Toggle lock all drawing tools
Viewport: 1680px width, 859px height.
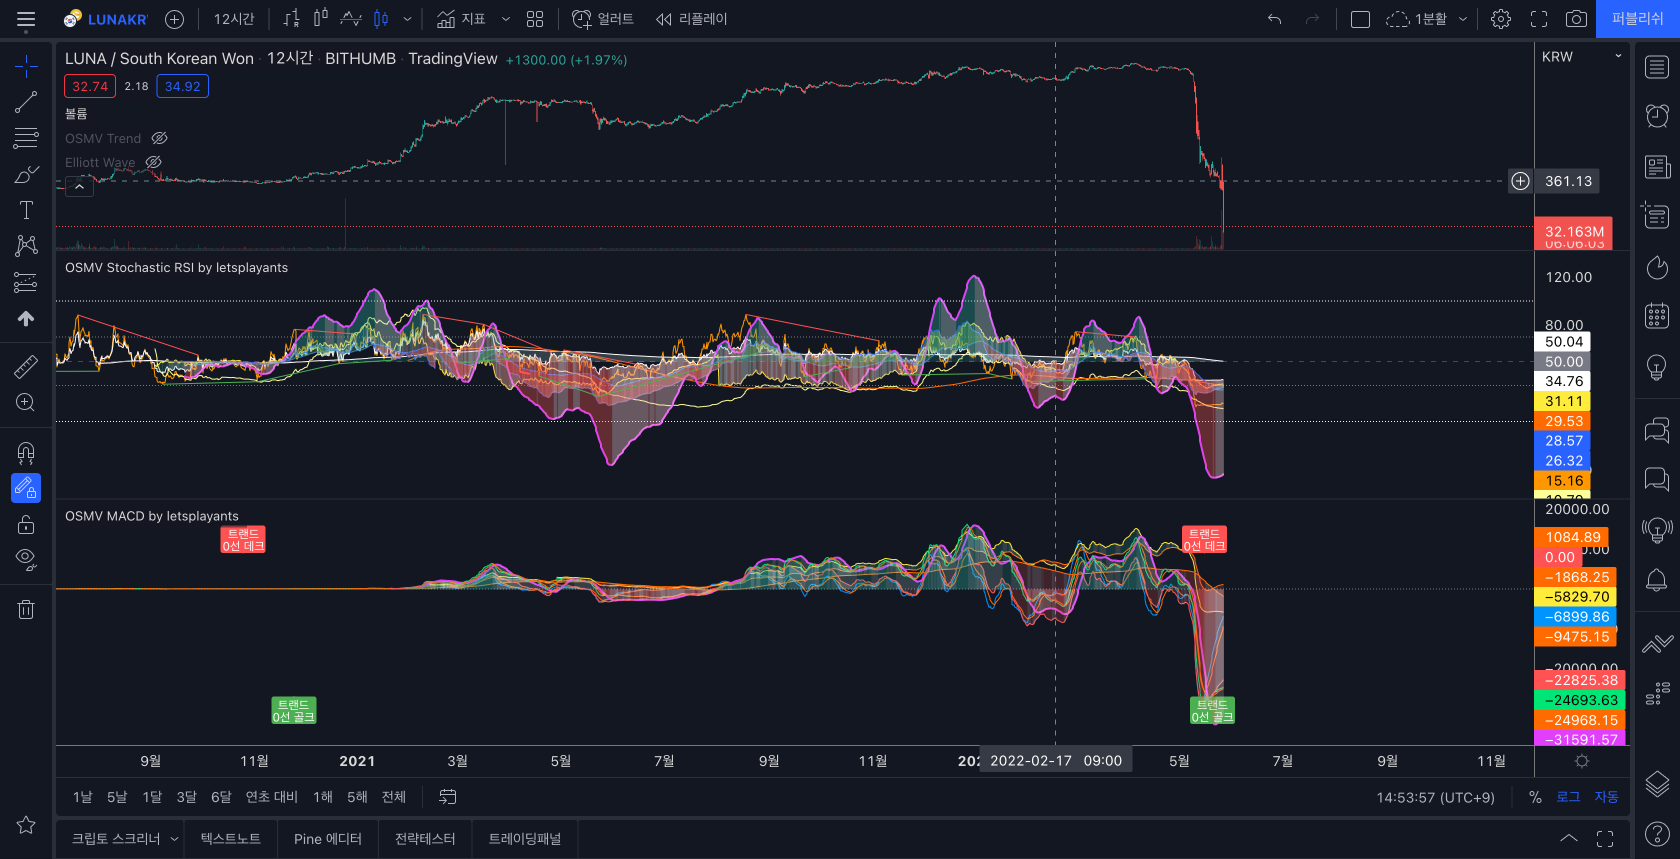pyautogui.click(x=26, y=524)
